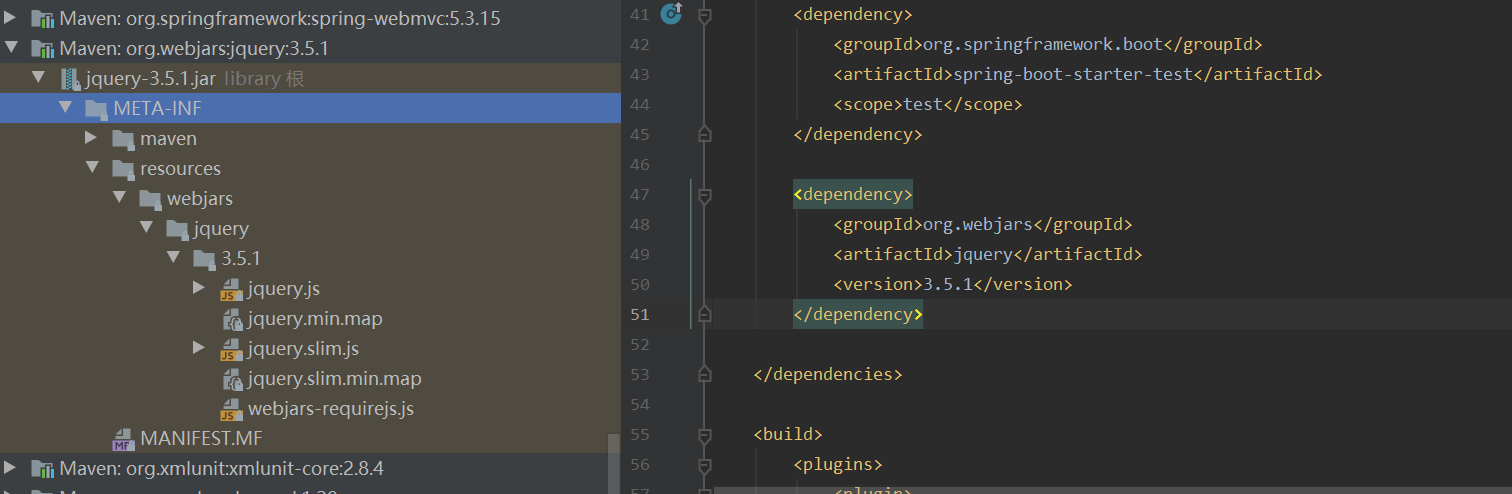Click the fold end marker at line 53
This screenshot has width=1512, height=494.
[704, 373]
